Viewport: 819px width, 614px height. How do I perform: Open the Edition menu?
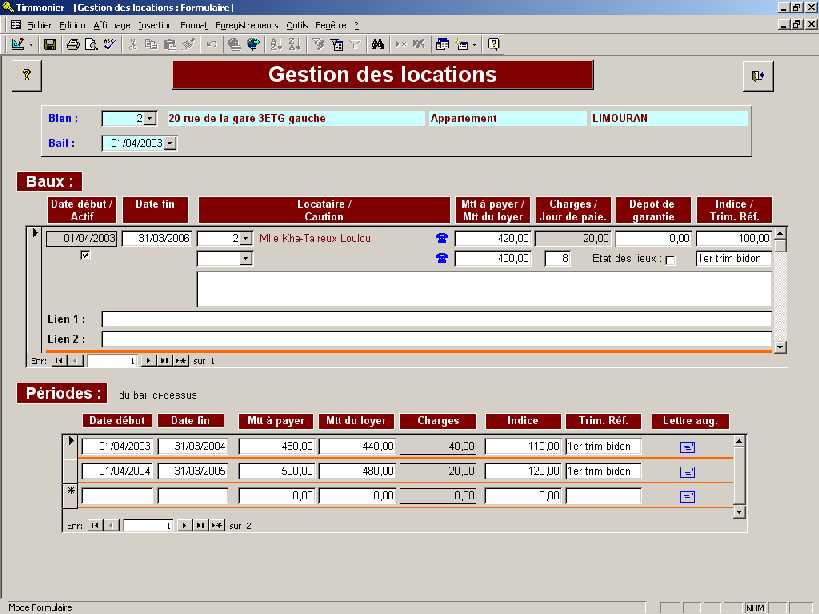72,25
